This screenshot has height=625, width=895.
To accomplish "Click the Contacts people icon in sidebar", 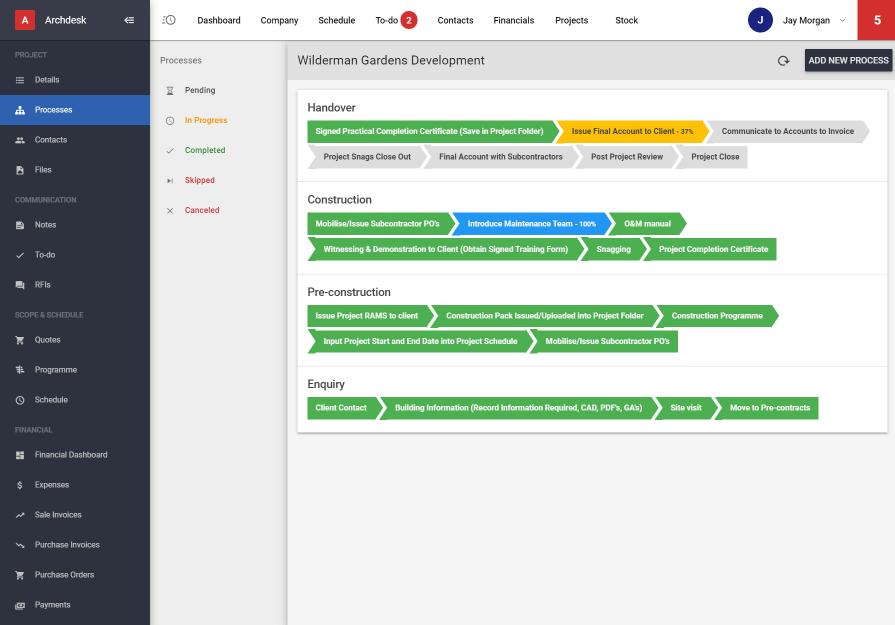I will pyautogui.click(x=20, y=140).
